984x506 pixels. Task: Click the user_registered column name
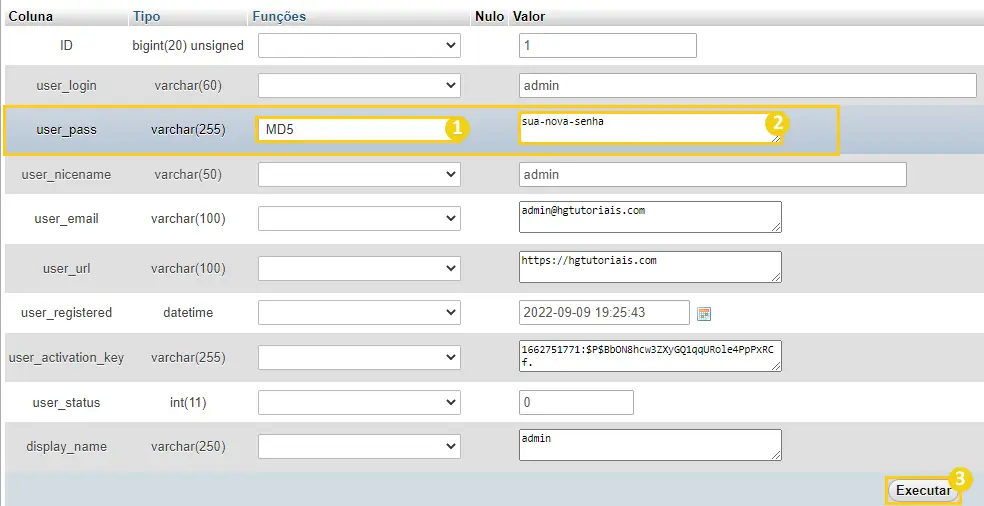67,313
